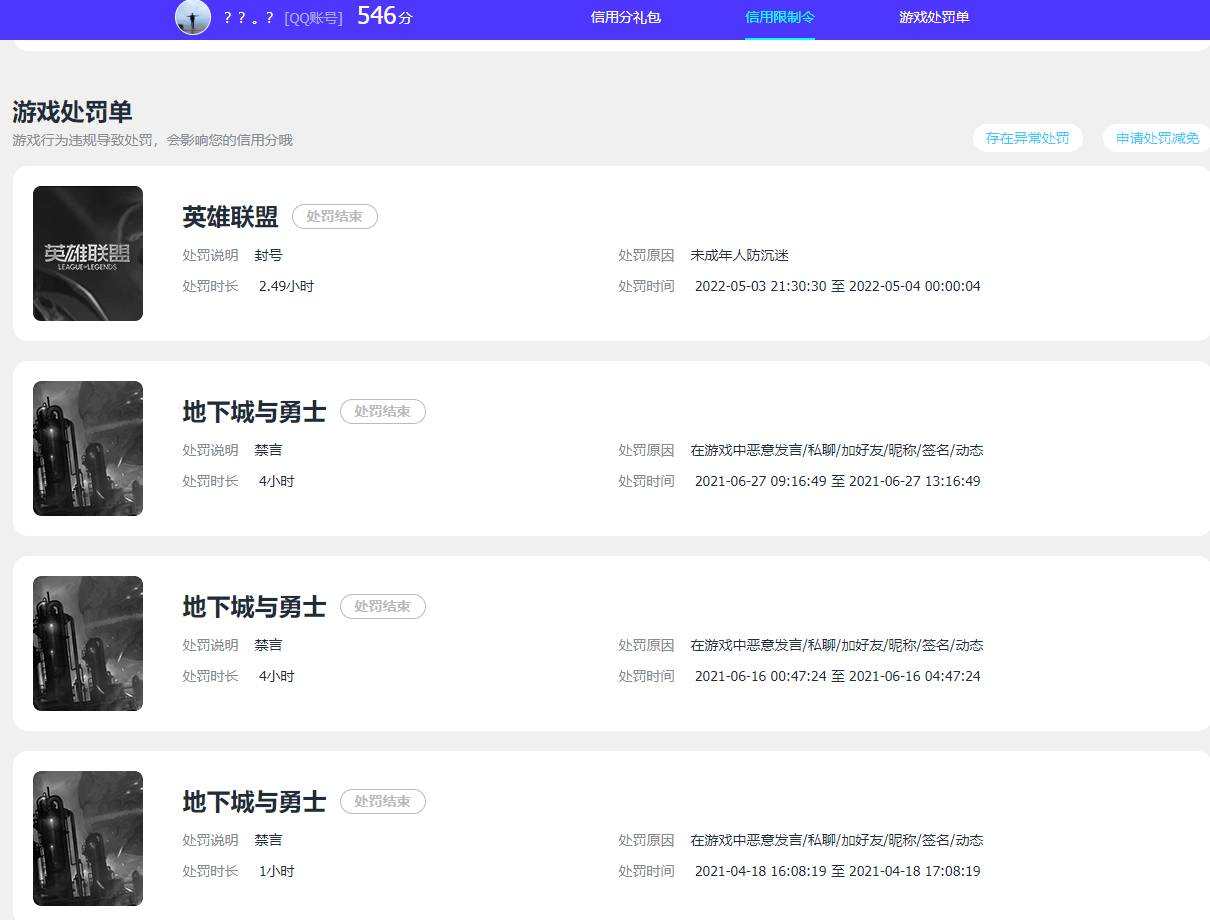Click the 申请处罚减免 button
Viewport: 1210px width, 920px height.
pos(1157,138)
